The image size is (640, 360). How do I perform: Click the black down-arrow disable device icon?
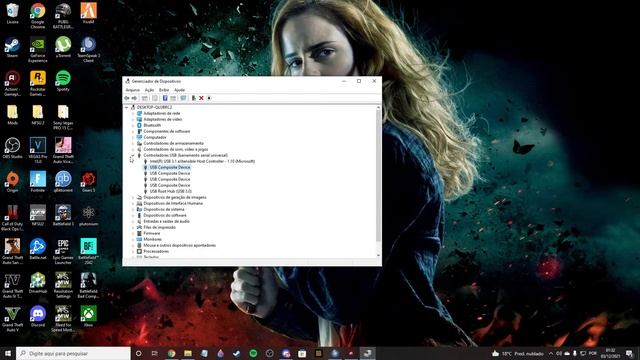point(209,98)
